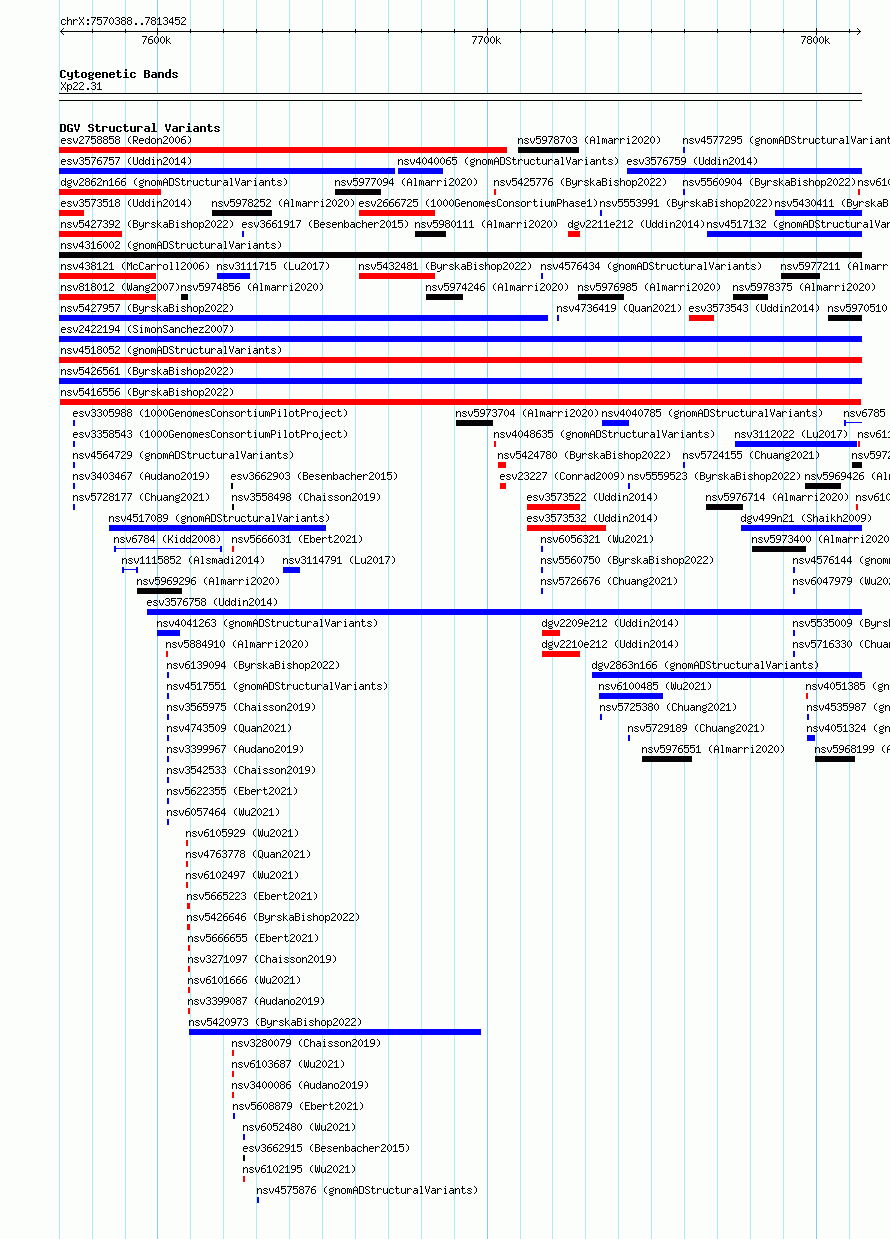
Task: Click the chrX:7570388..7813452 coordinates label
Action: (x=123, y=21)
